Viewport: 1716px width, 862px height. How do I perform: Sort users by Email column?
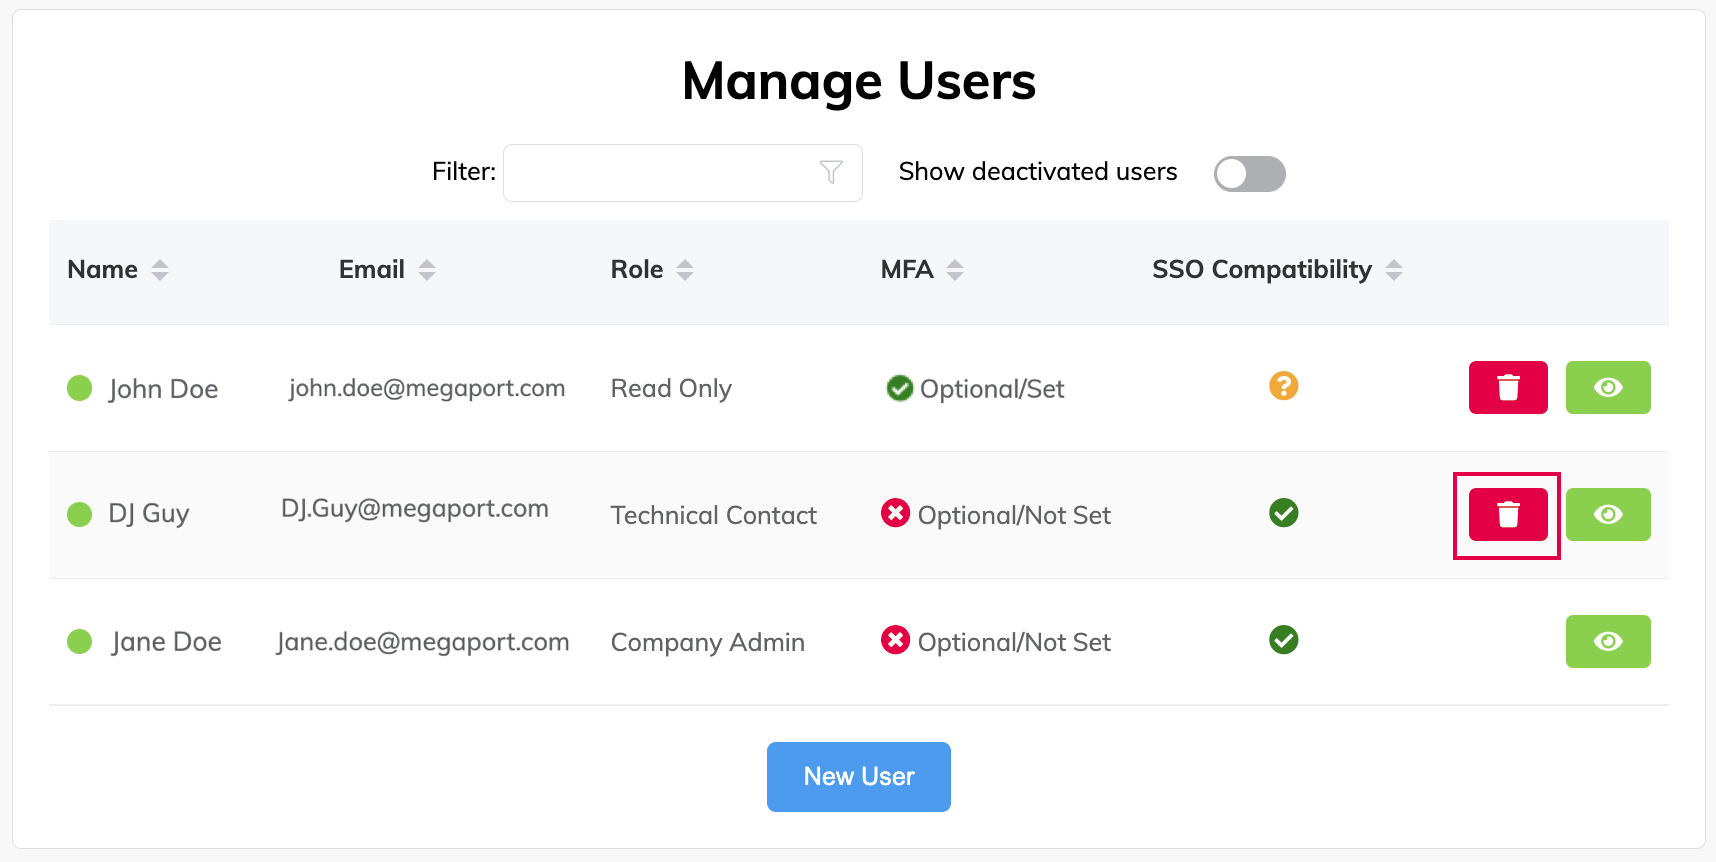427,270
